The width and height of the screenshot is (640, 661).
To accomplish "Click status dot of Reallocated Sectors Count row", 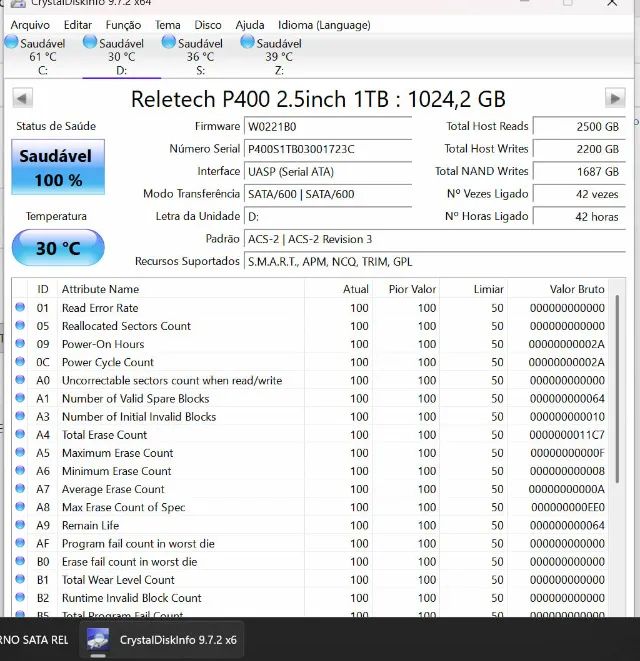I will click(20, 325).
